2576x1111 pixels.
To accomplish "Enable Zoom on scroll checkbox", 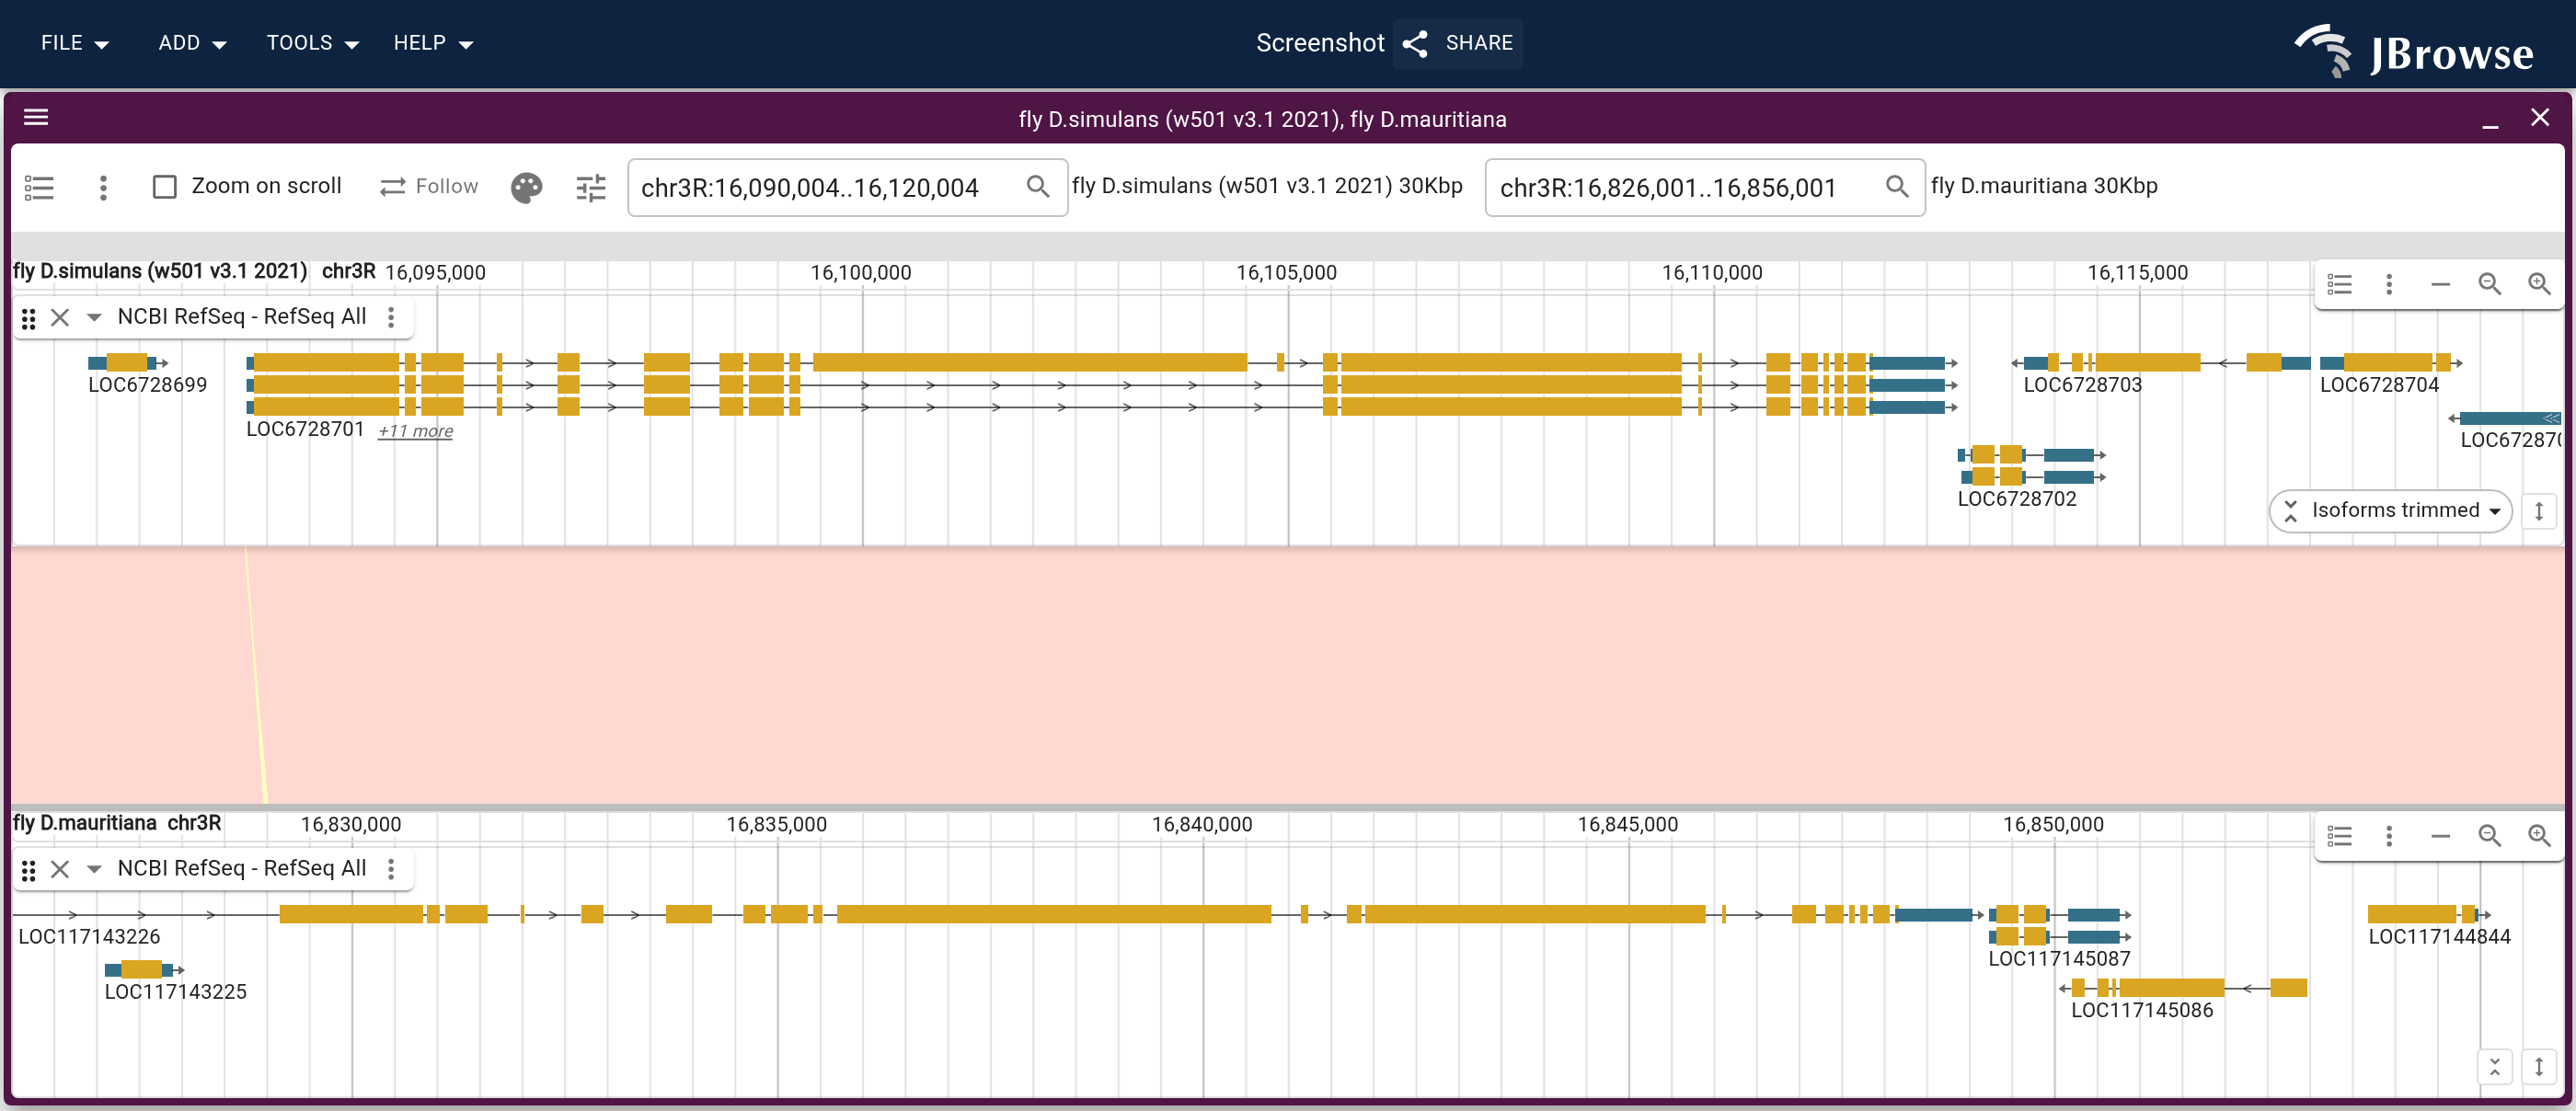I will pos(165,187).
